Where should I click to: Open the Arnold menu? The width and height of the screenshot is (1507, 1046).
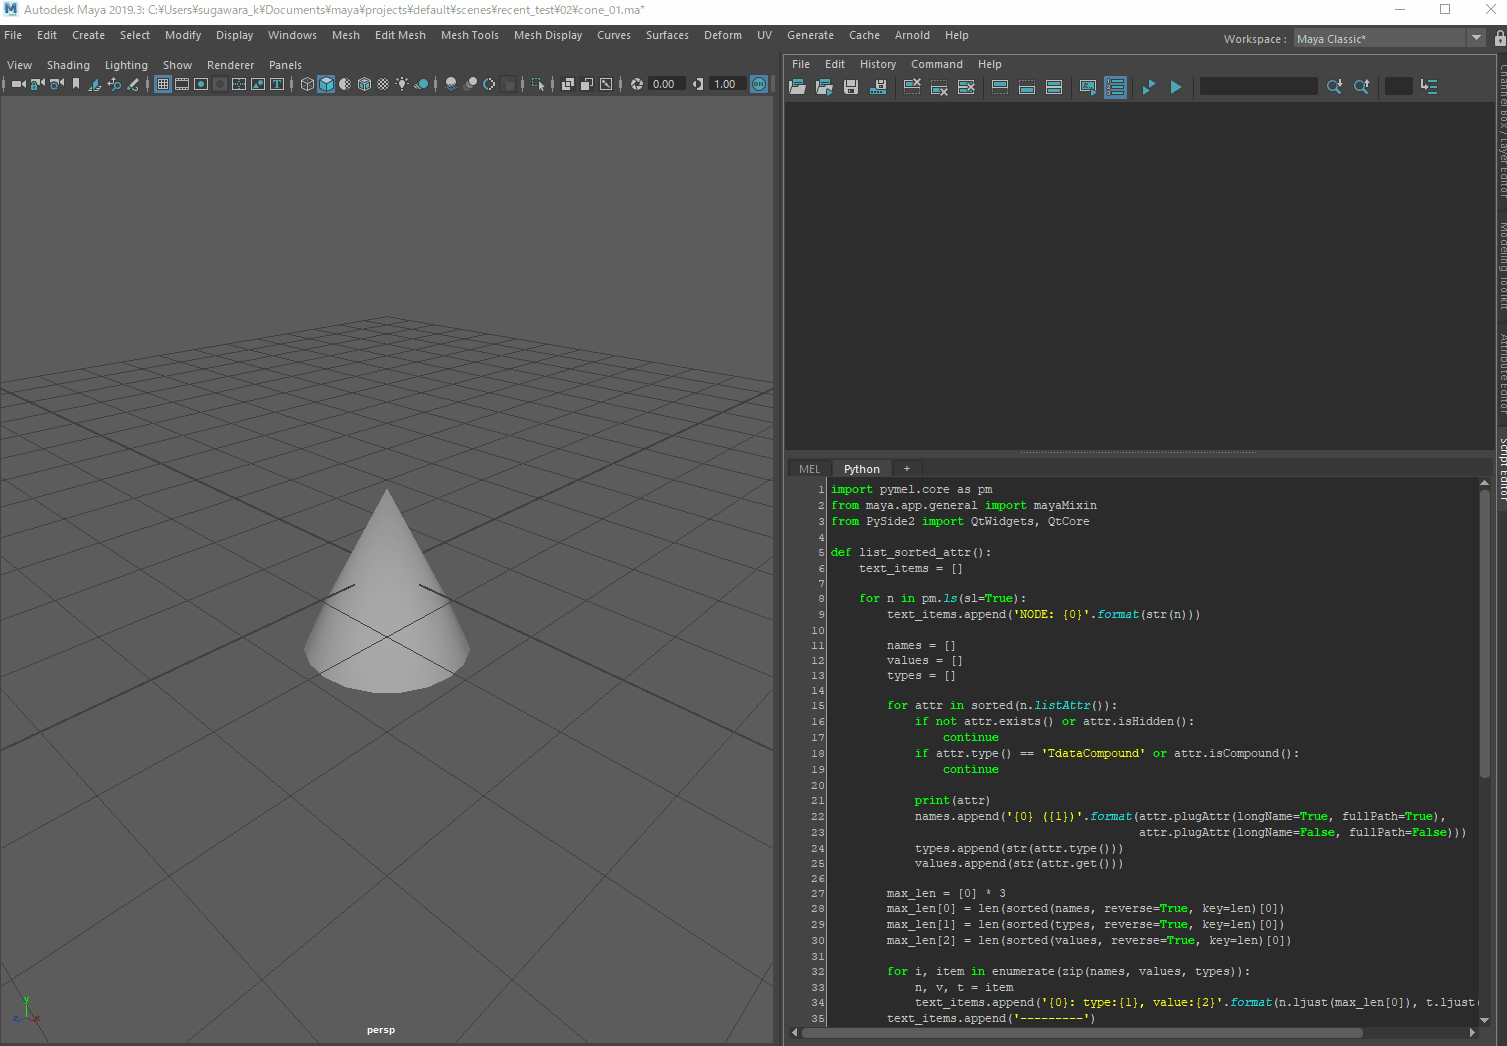[x=912, y=35]
